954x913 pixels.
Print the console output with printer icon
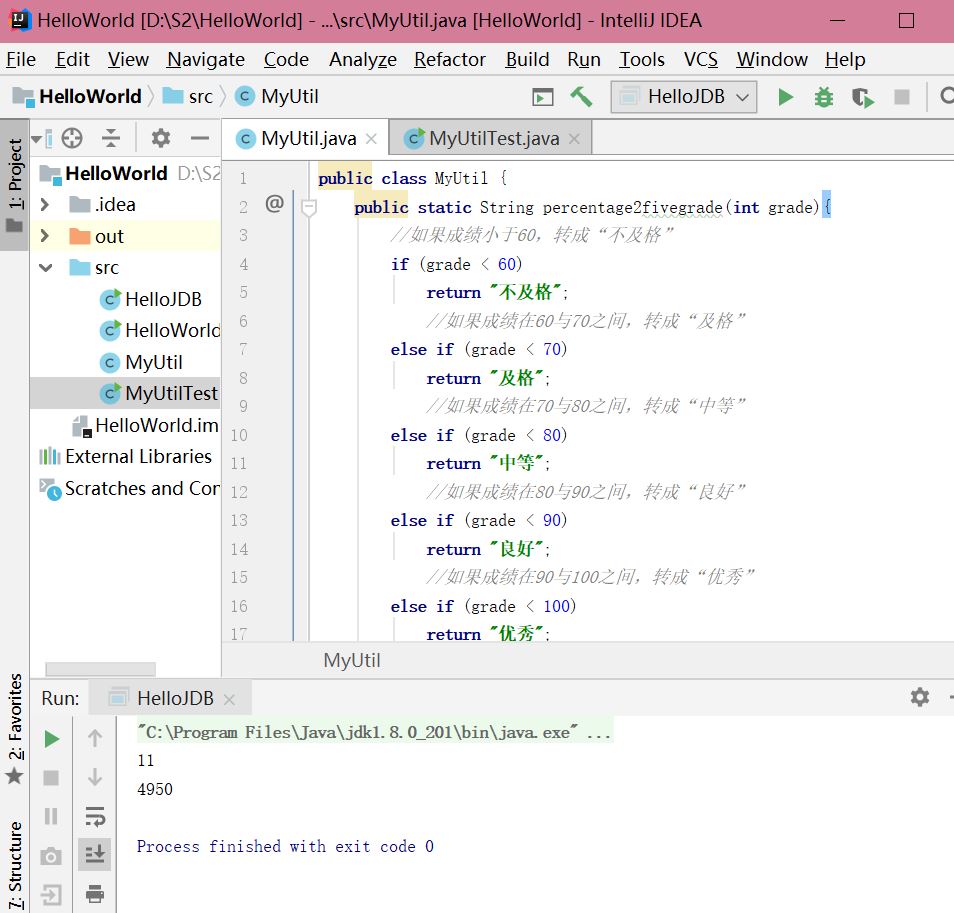[95, 894]
